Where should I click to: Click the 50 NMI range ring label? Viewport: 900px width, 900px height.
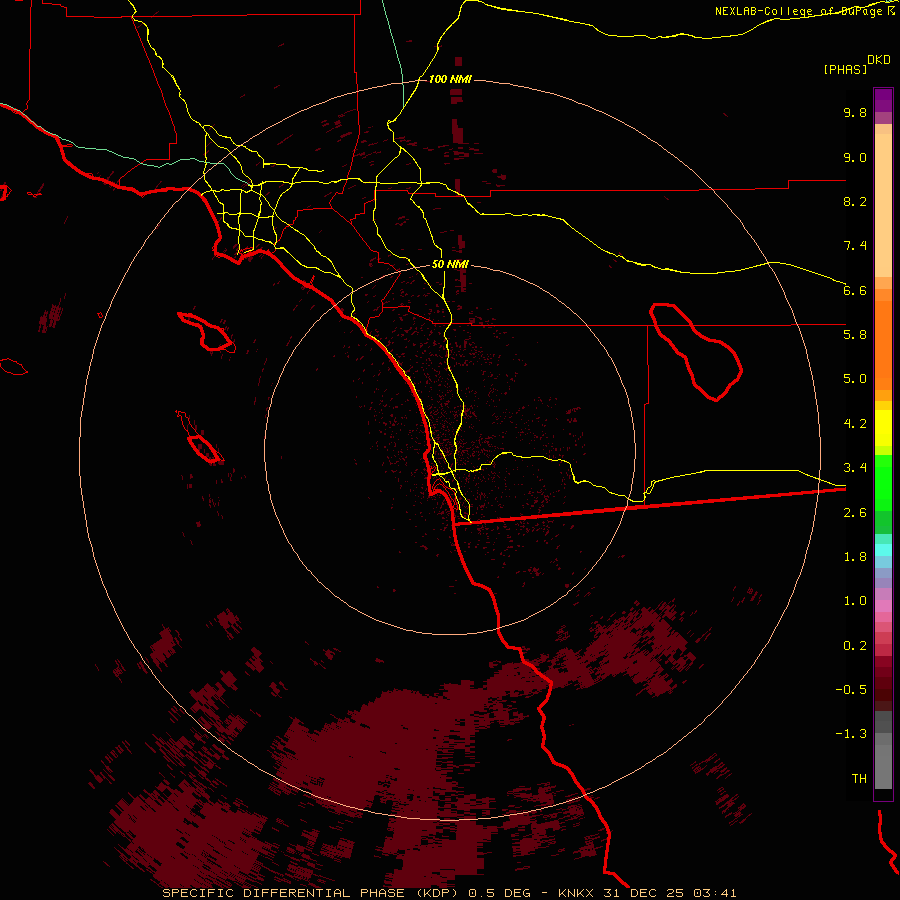(x=450, y=264)
